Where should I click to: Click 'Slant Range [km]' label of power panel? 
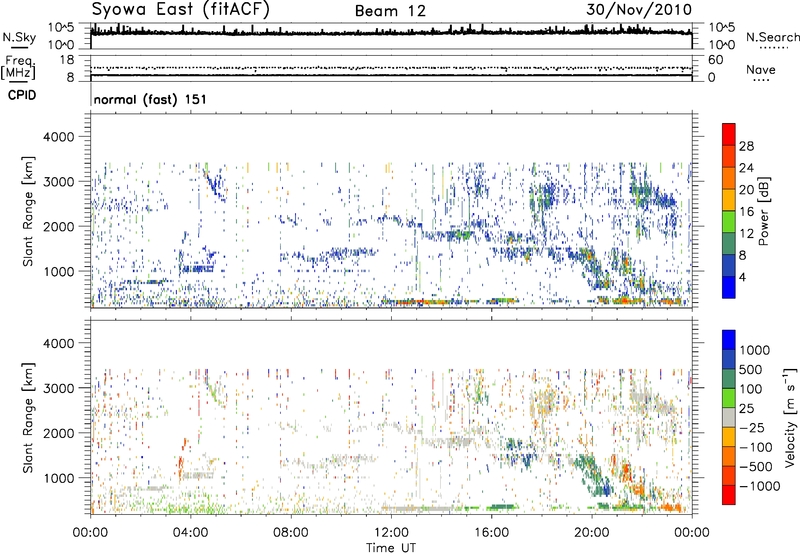[x=28, y=211]
